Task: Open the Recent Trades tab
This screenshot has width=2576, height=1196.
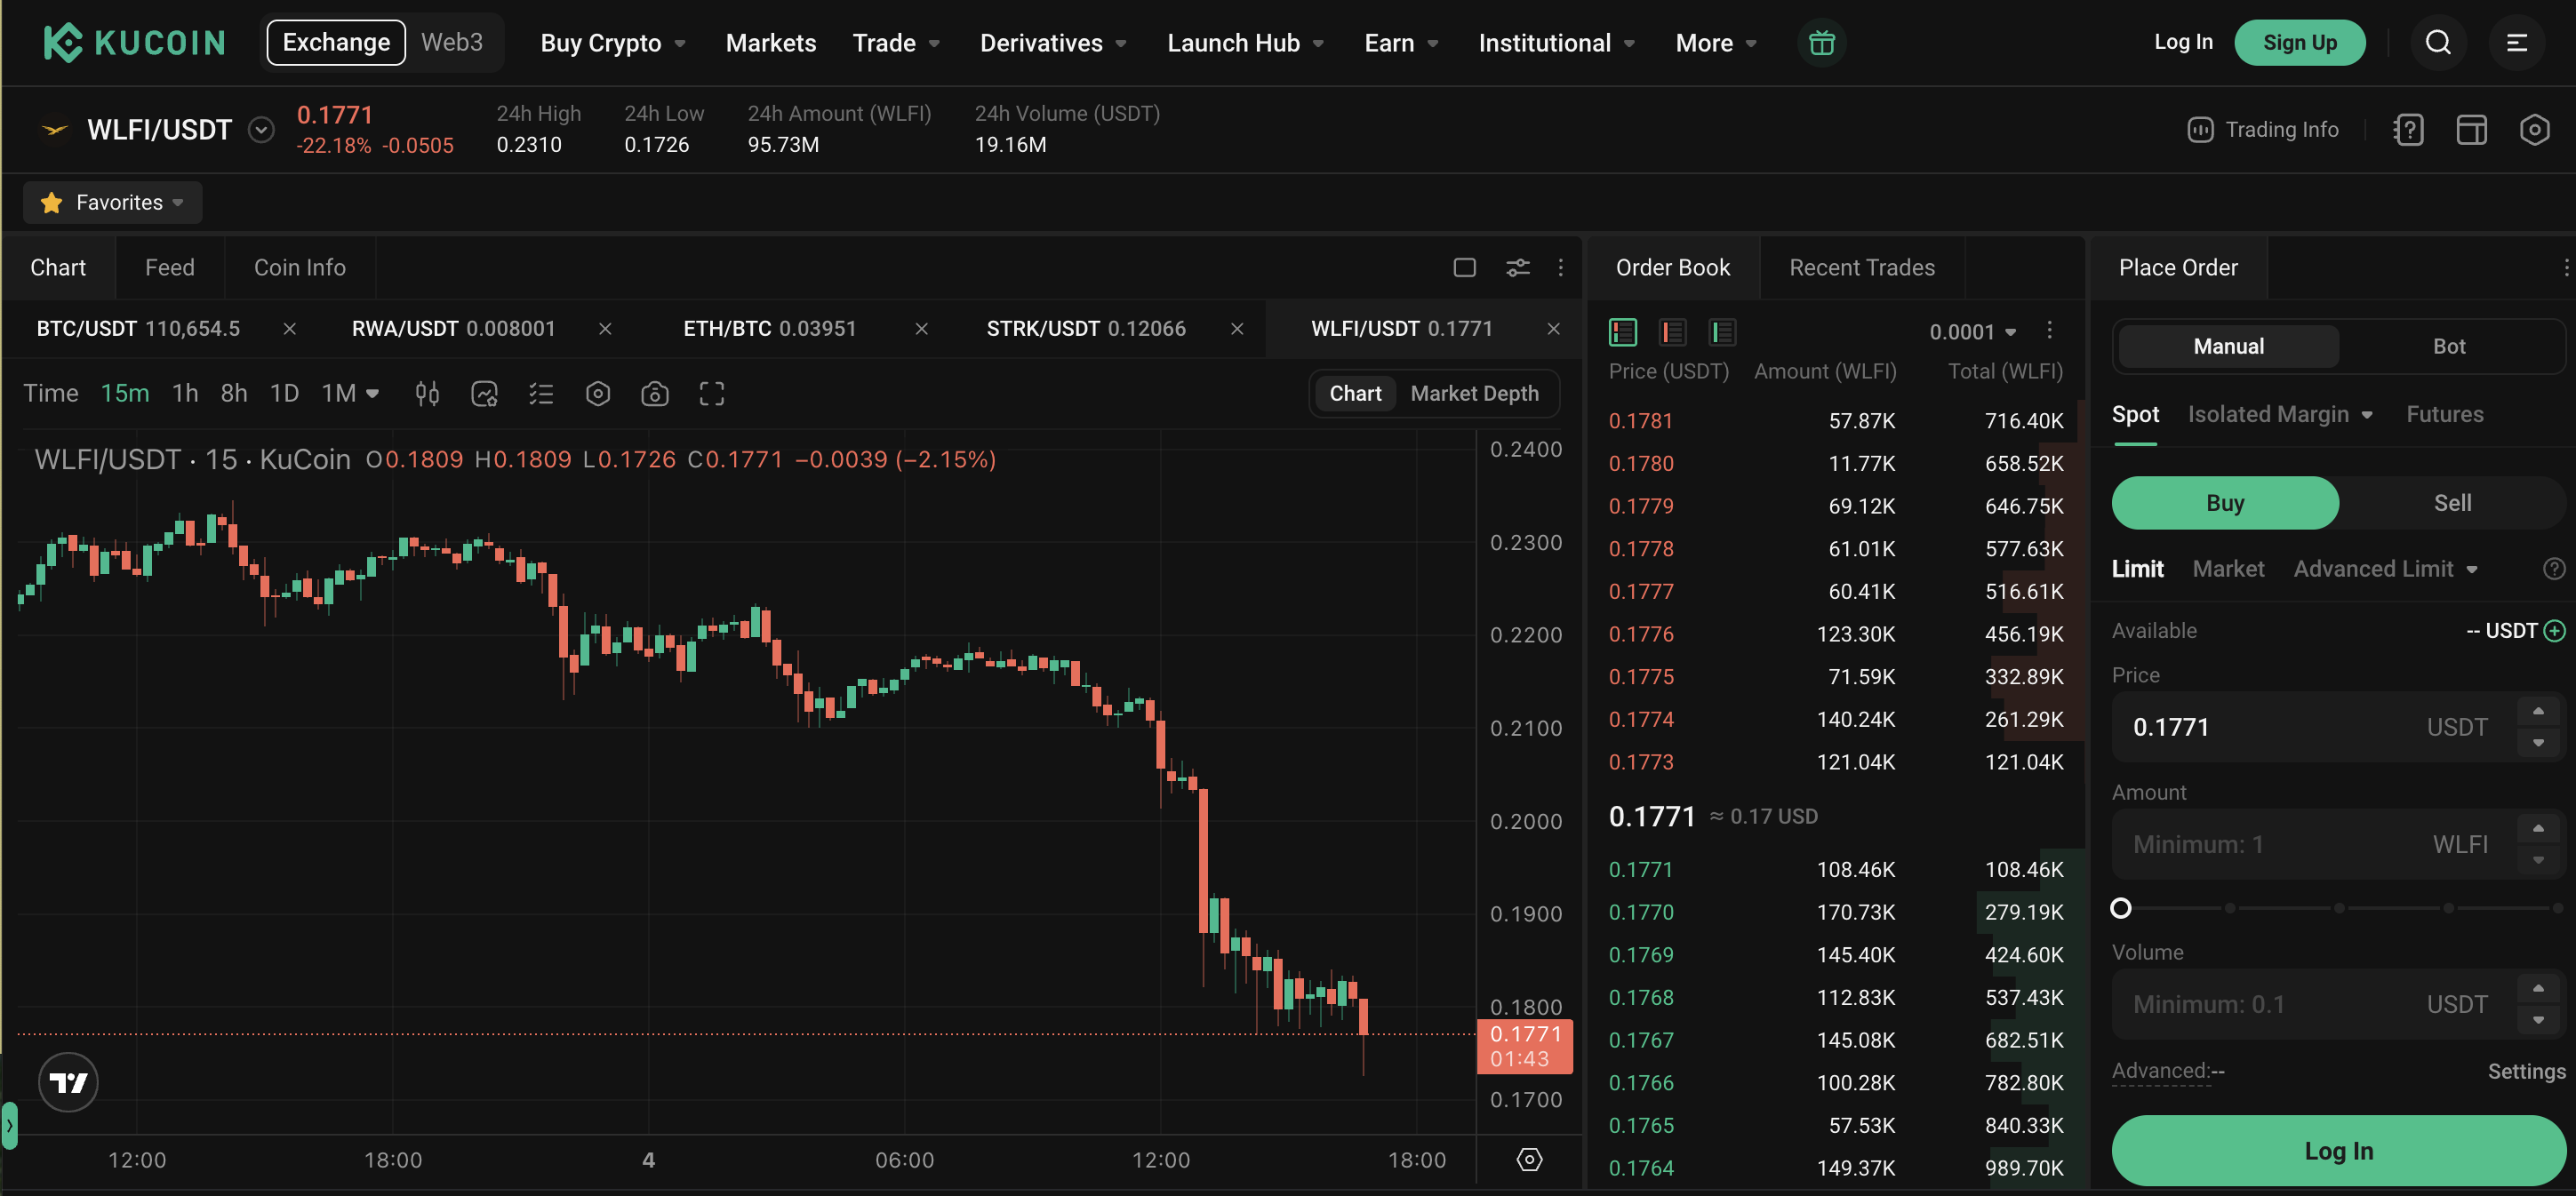Action: tap(1861, 268)
